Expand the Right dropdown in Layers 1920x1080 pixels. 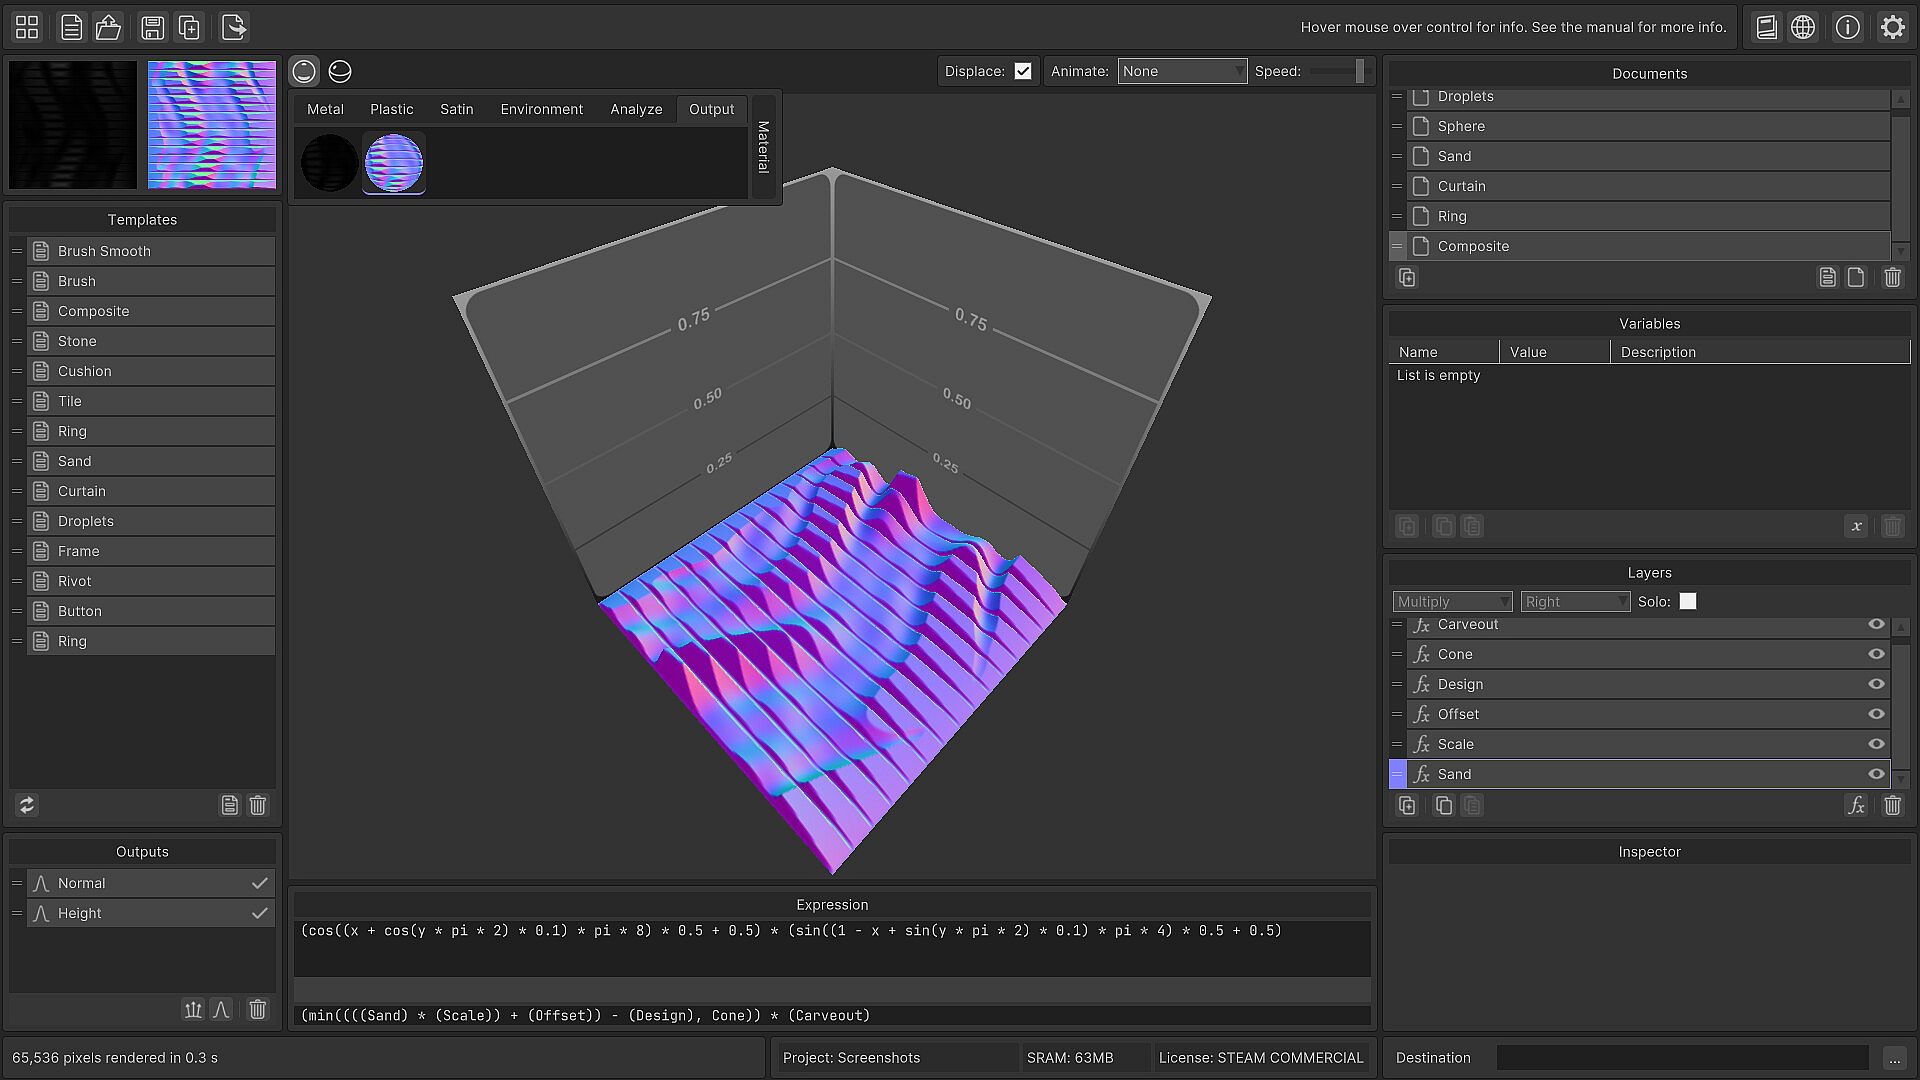[x=1575, y=601]
